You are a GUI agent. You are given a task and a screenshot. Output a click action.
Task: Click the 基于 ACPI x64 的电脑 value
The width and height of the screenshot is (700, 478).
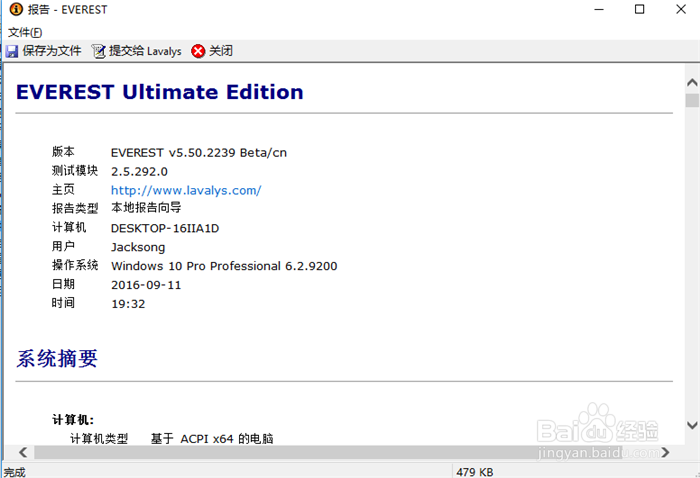pyautogui.click(x=212, y=439)
